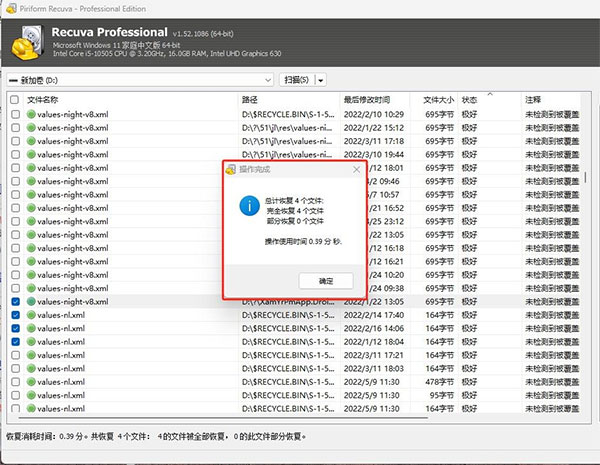Expand the arrow beside 扫描(S) button
Screen dimensions: 600x465
321,80
